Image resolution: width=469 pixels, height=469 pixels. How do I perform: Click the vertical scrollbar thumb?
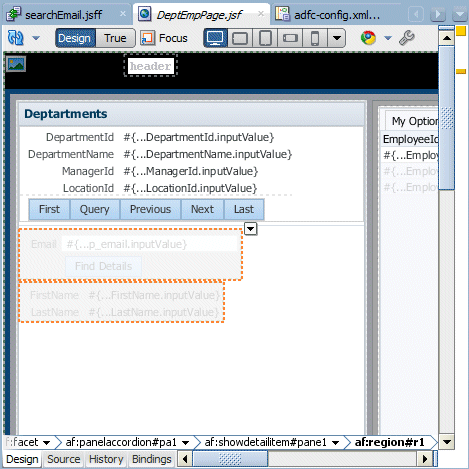tap(447, 118)
